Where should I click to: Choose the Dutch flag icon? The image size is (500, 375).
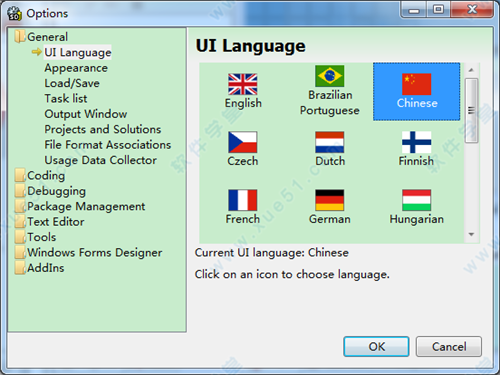(x=329, y=142)
